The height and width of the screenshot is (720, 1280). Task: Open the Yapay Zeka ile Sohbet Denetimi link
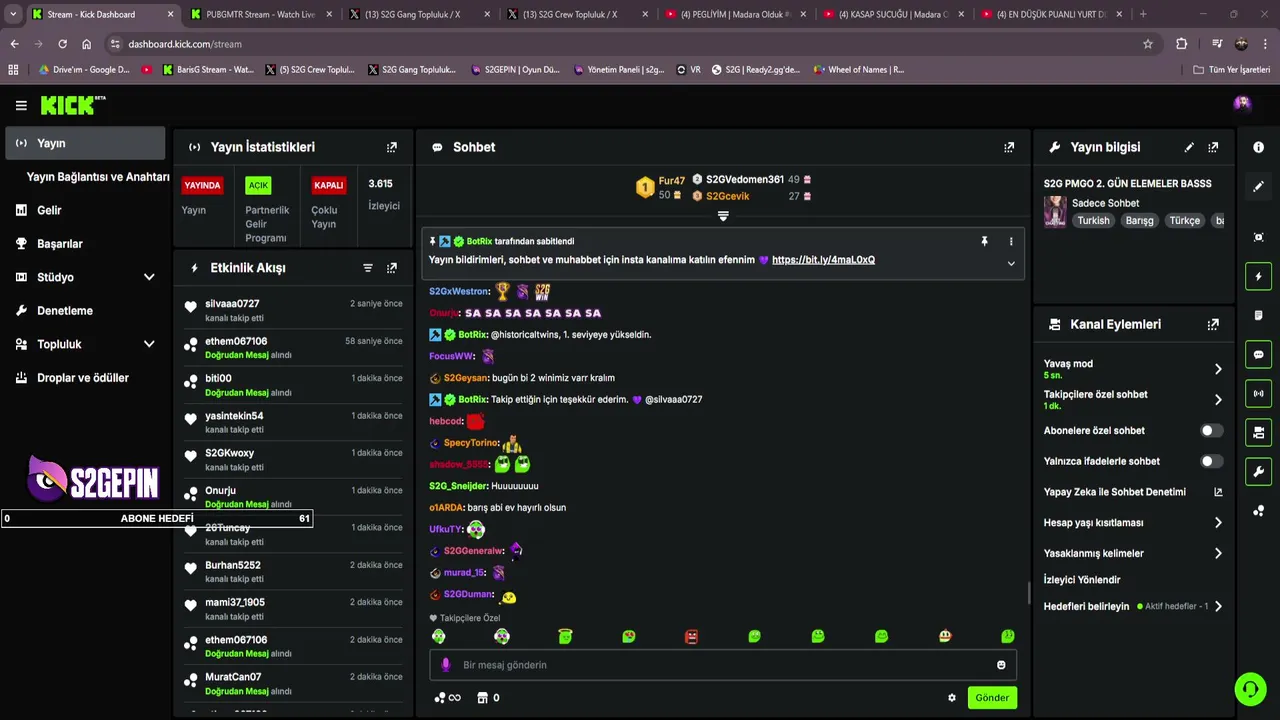pos(1133,492)
